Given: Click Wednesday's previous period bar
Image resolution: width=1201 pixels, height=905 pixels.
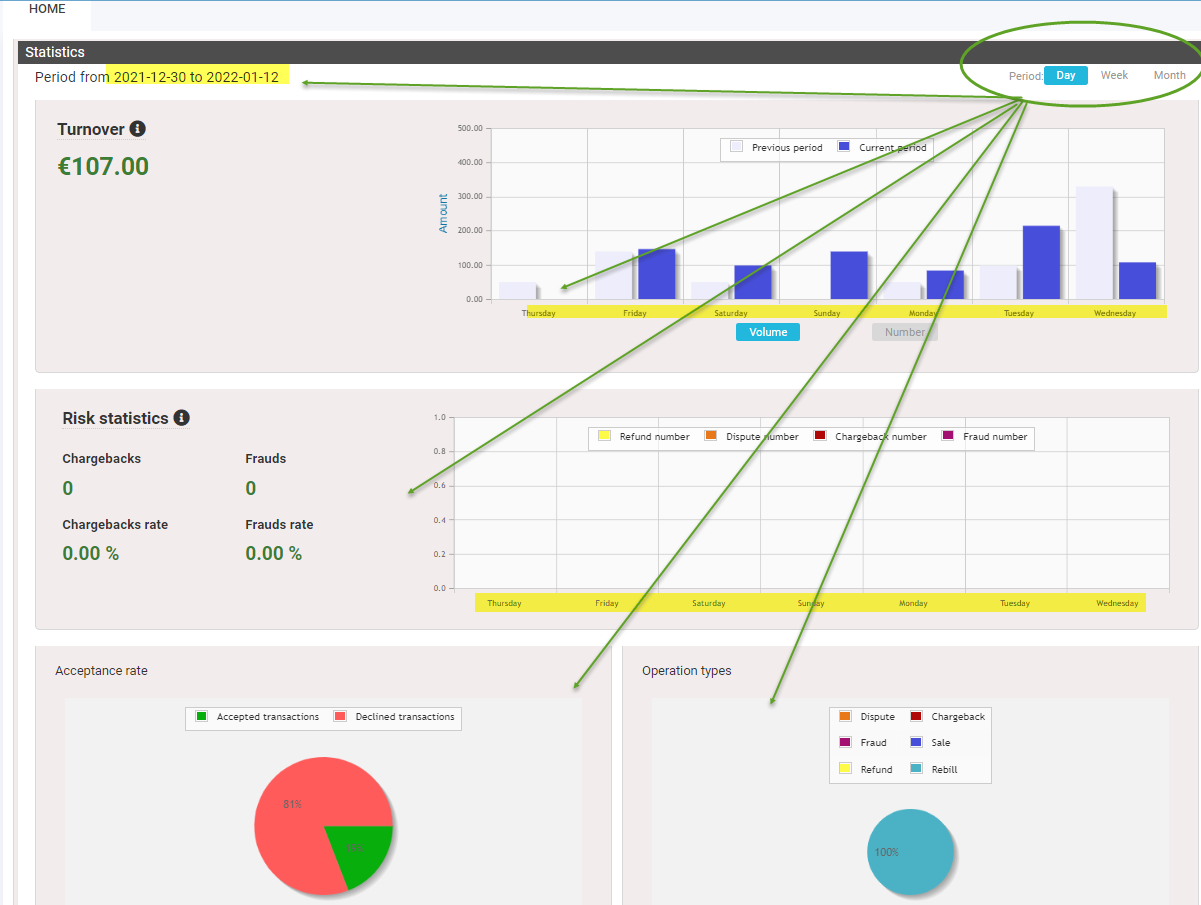Looking at the screenshot, I should click(x=1093, y=243).
